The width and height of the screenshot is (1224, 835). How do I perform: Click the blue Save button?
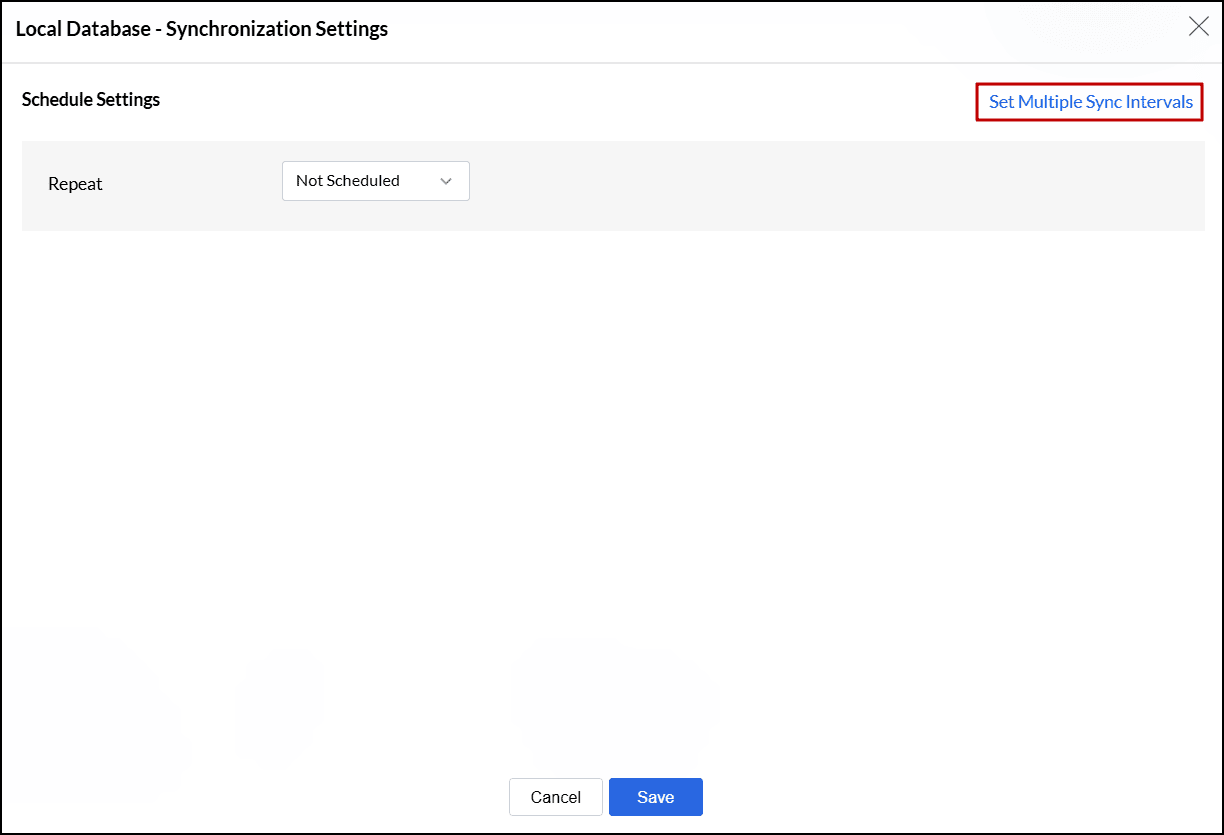[655, 797]
